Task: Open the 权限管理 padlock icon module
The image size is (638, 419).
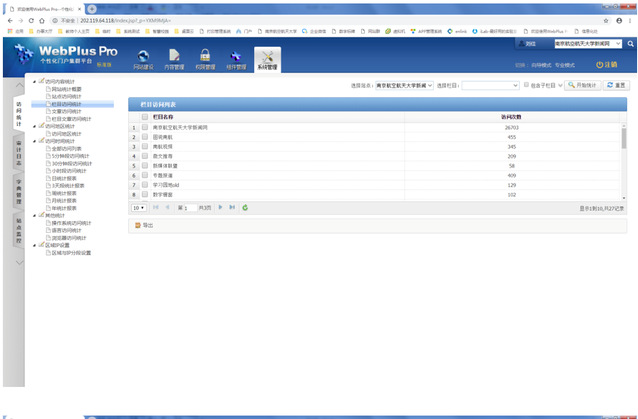Action: click(x=205, y=59)
